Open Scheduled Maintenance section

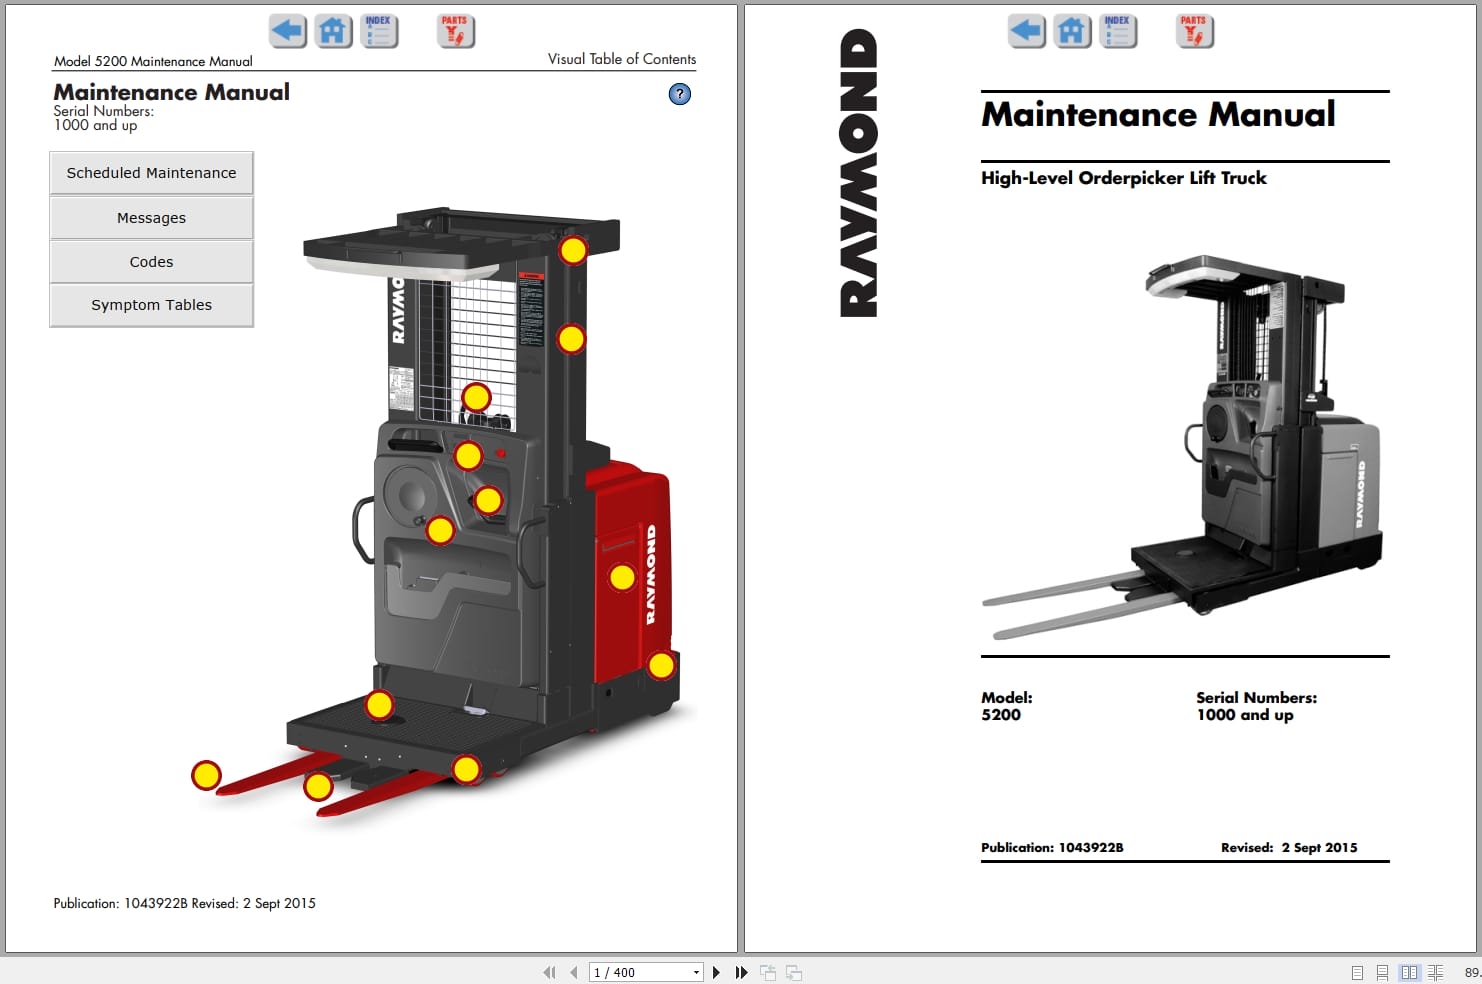151,173
